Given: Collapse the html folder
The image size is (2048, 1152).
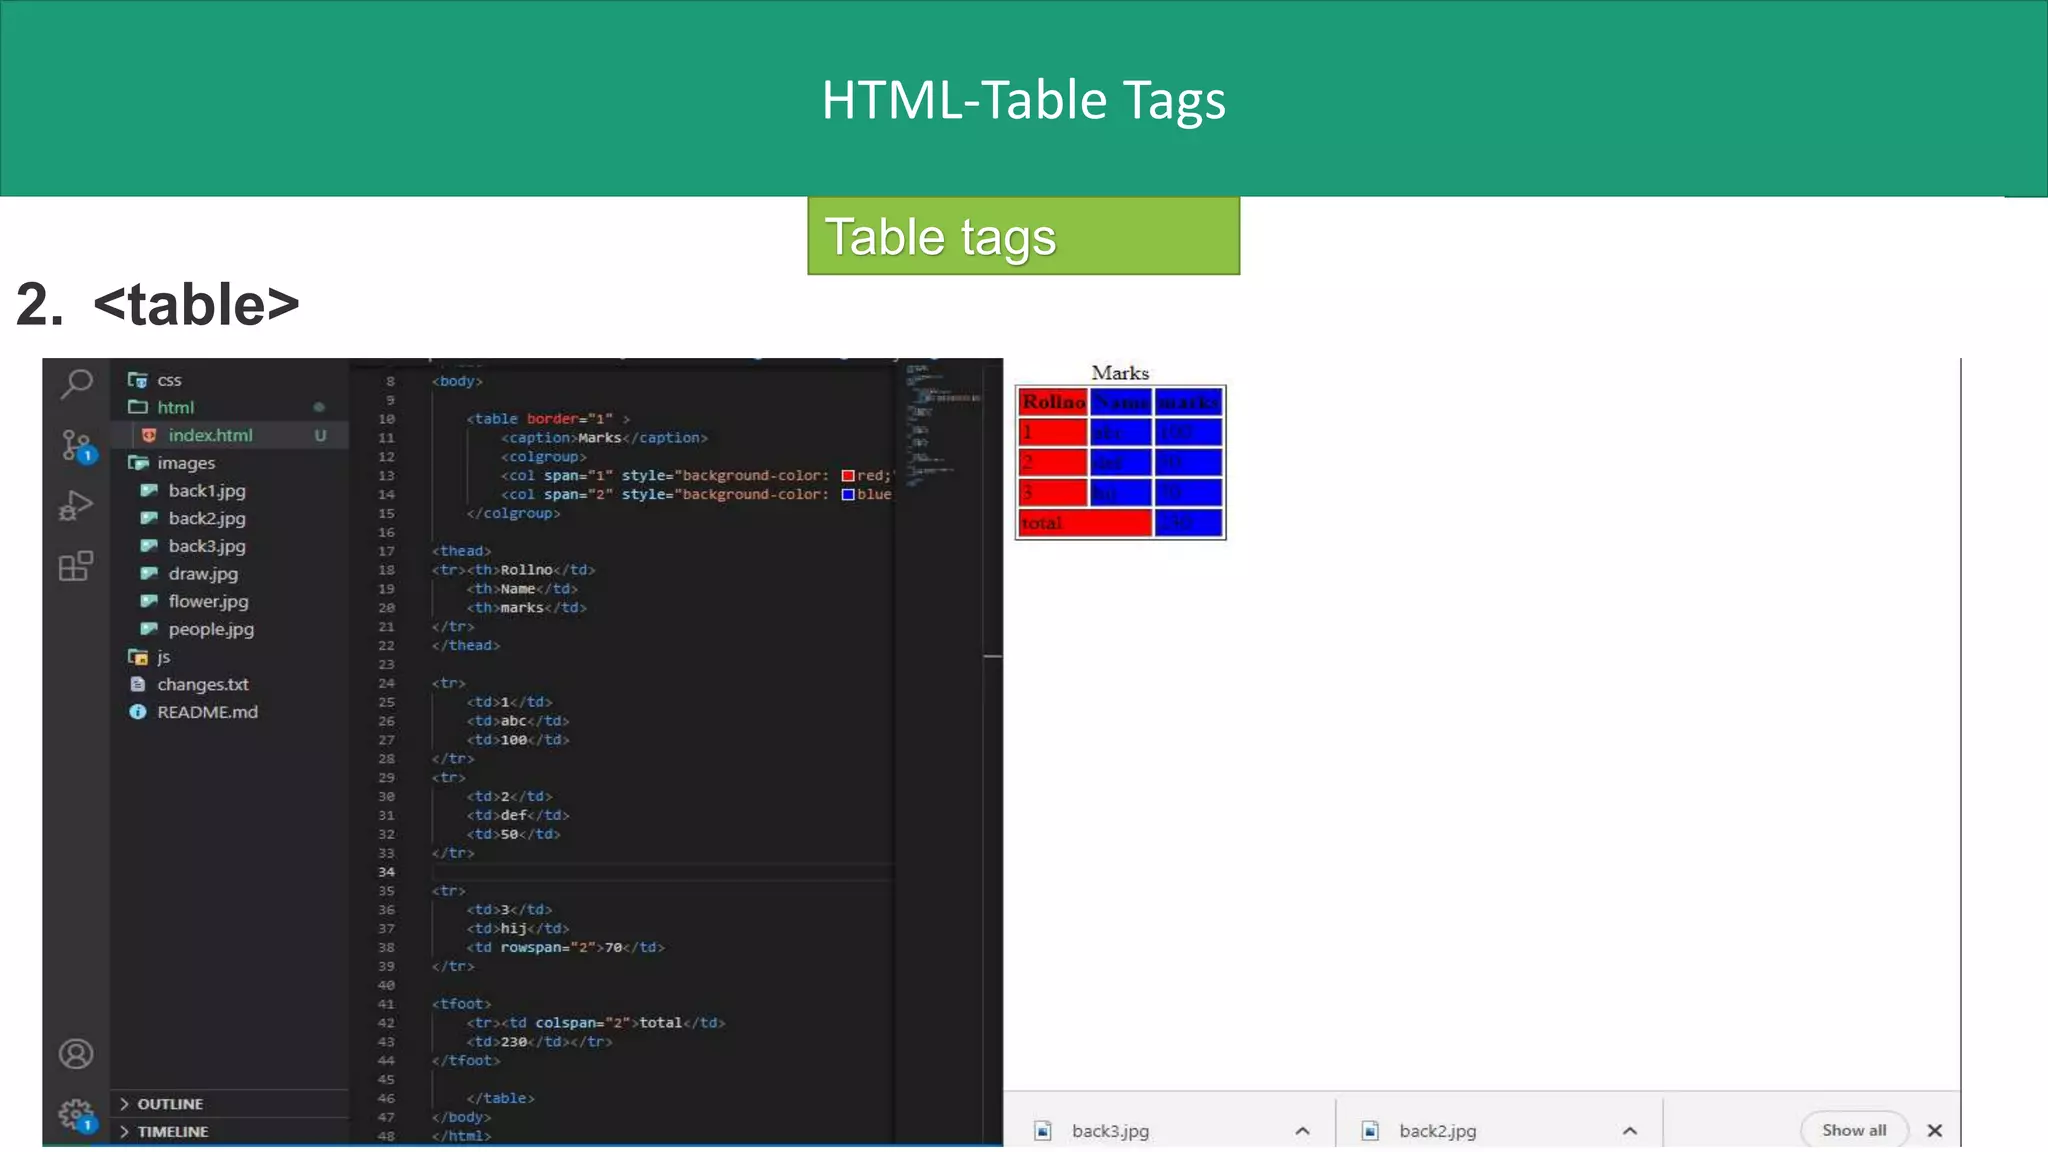Looking at the screenshot, I should pos(175,407).
